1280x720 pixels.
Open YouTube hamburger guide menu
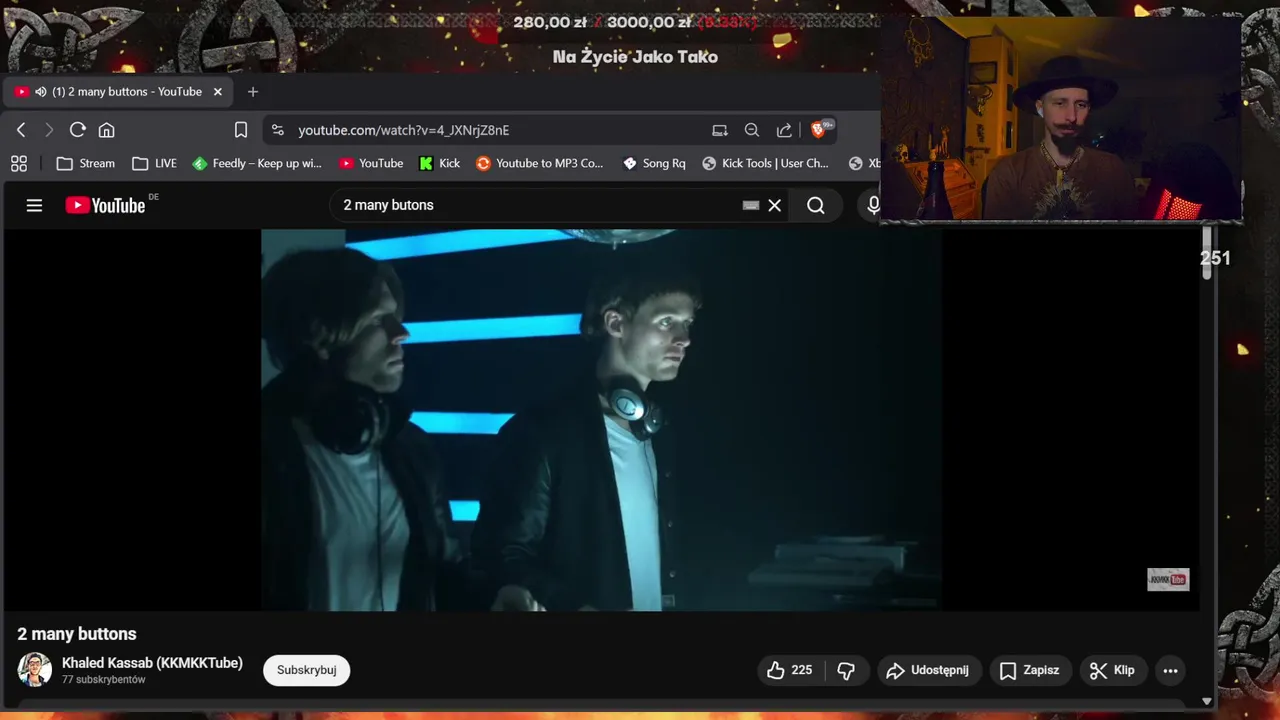click(34, 205)
